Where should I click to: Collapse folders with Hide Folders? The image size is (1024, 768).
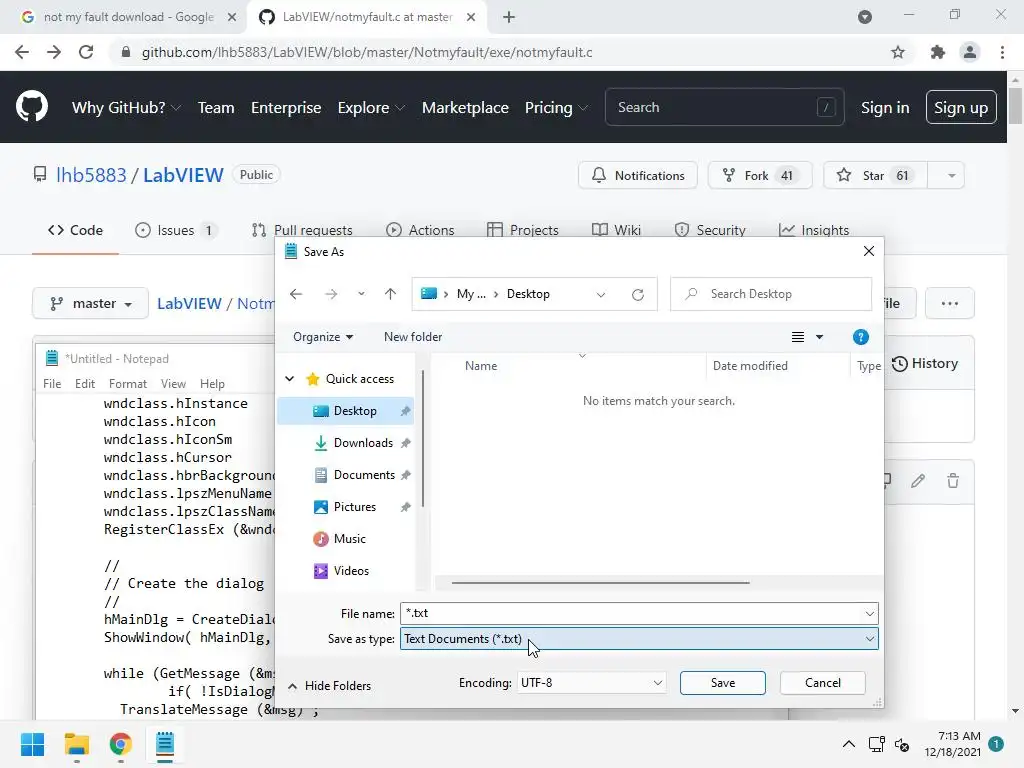click(x=329, y=686)
